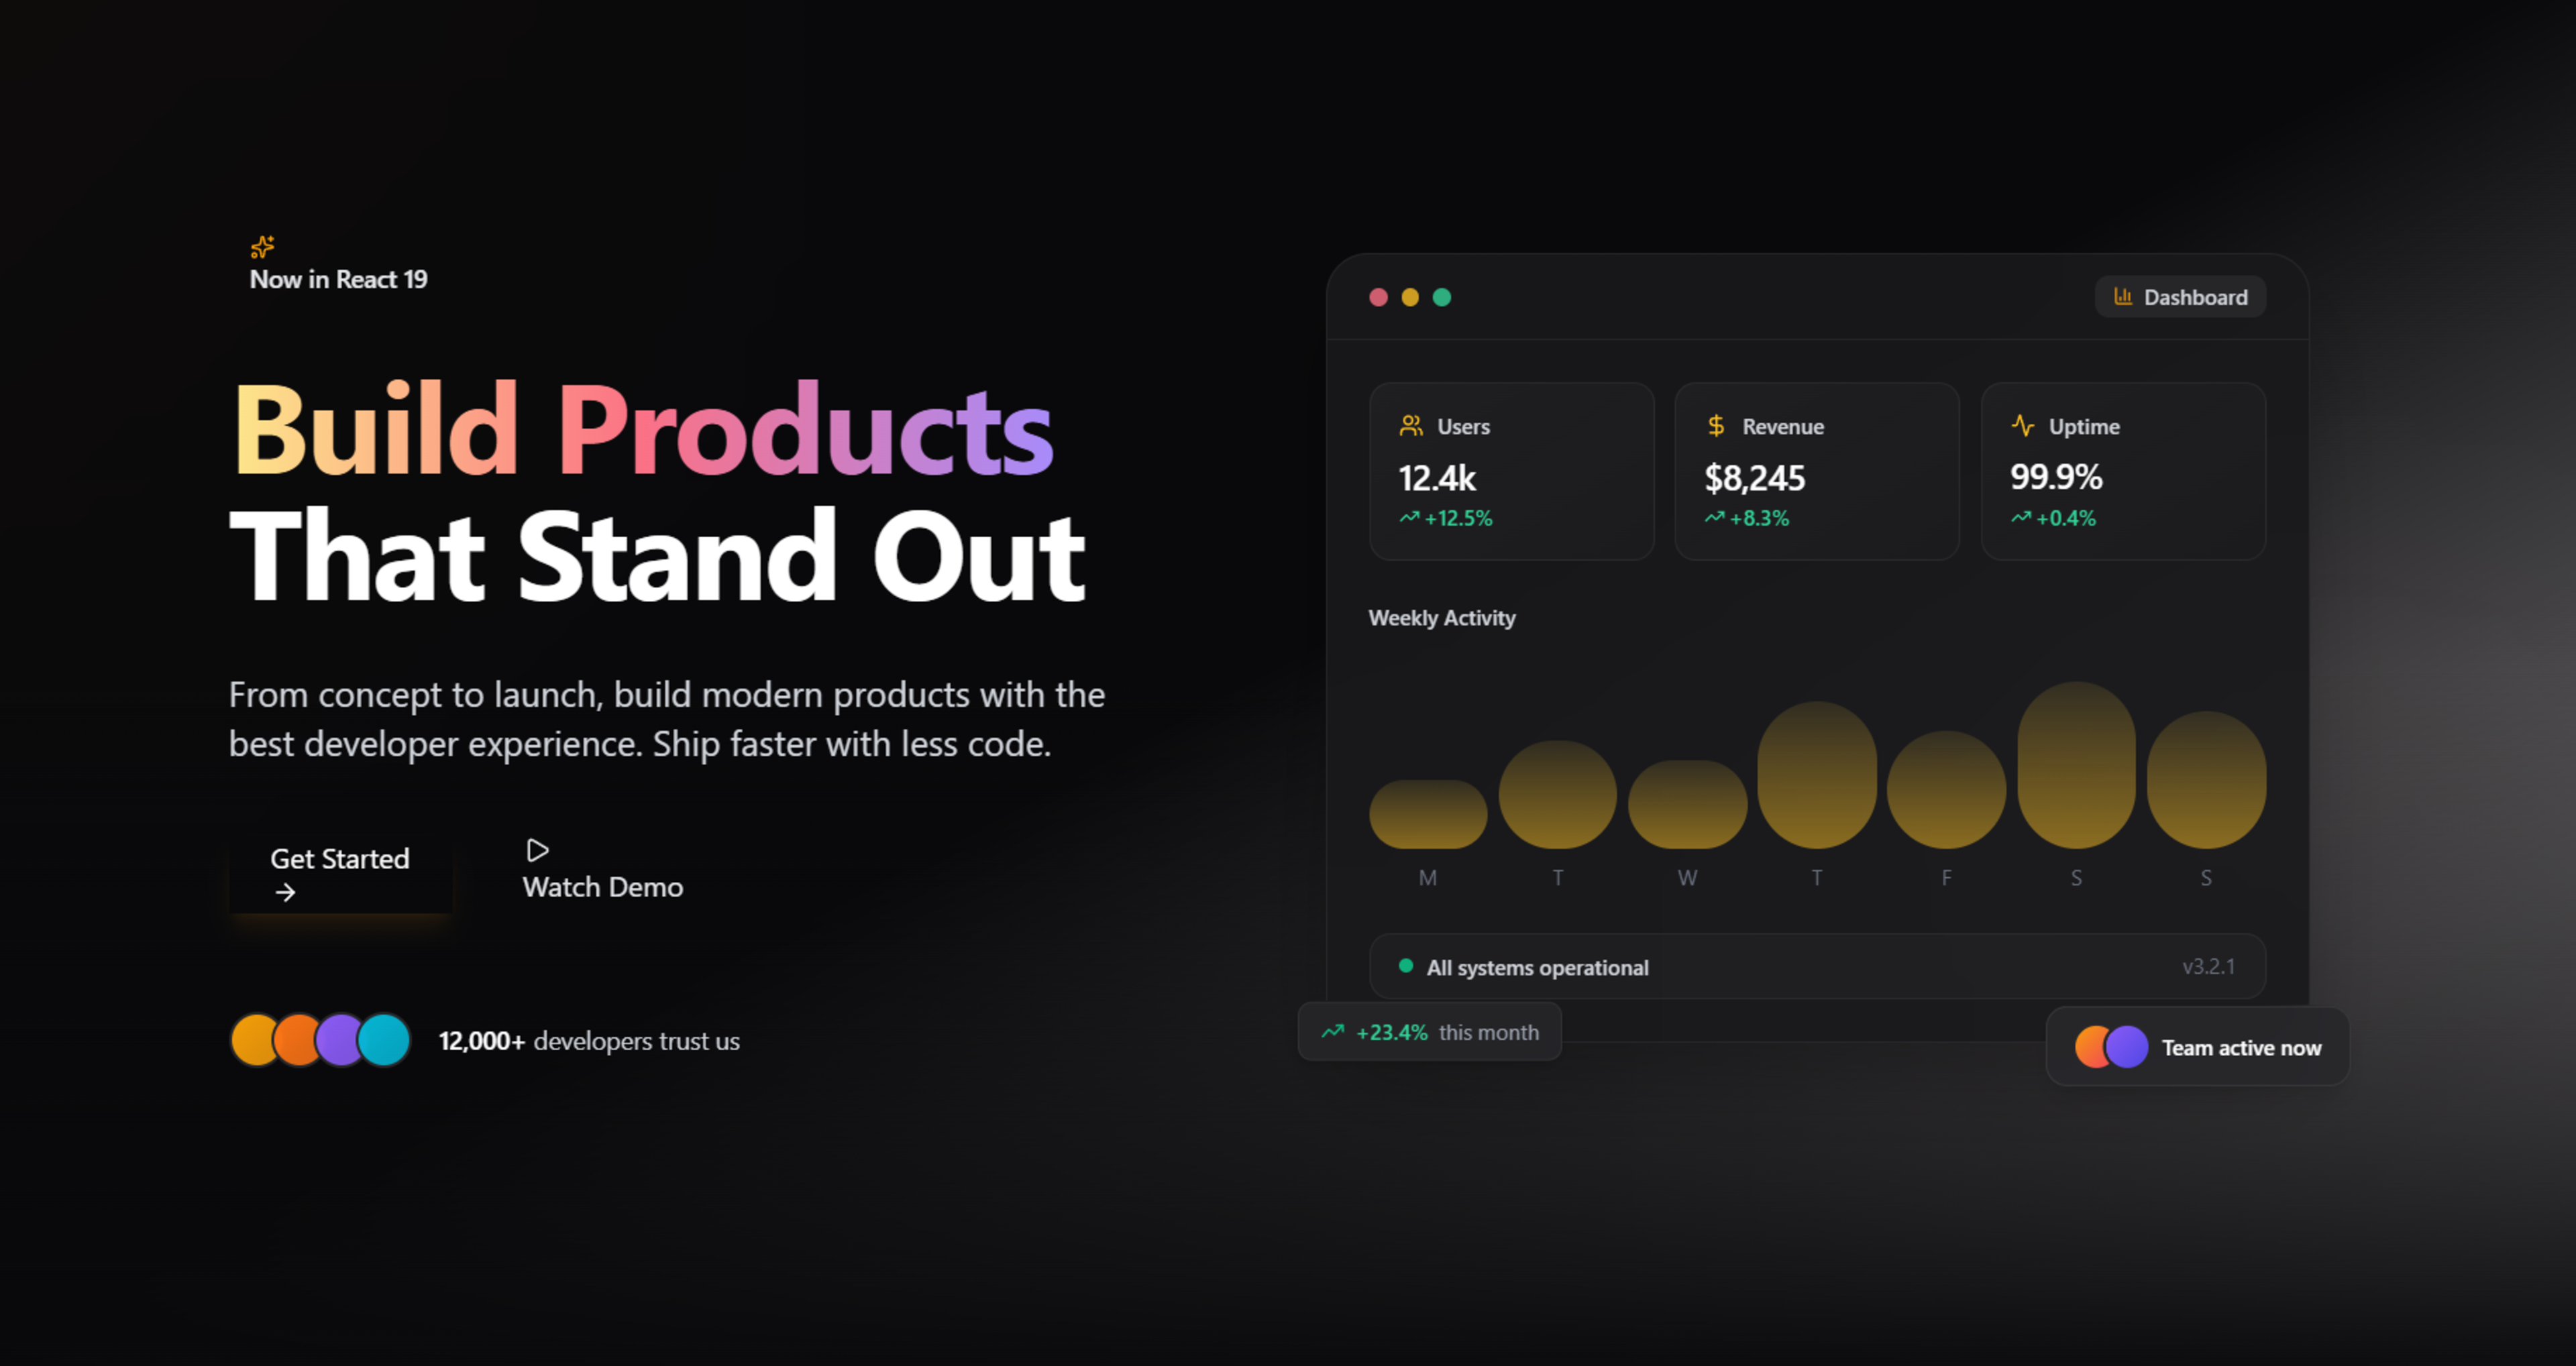This screenshot has width=2576, height=1366.
Task: Click the sparkles icon above Now in React 19
Action: (x=262, y=247)
